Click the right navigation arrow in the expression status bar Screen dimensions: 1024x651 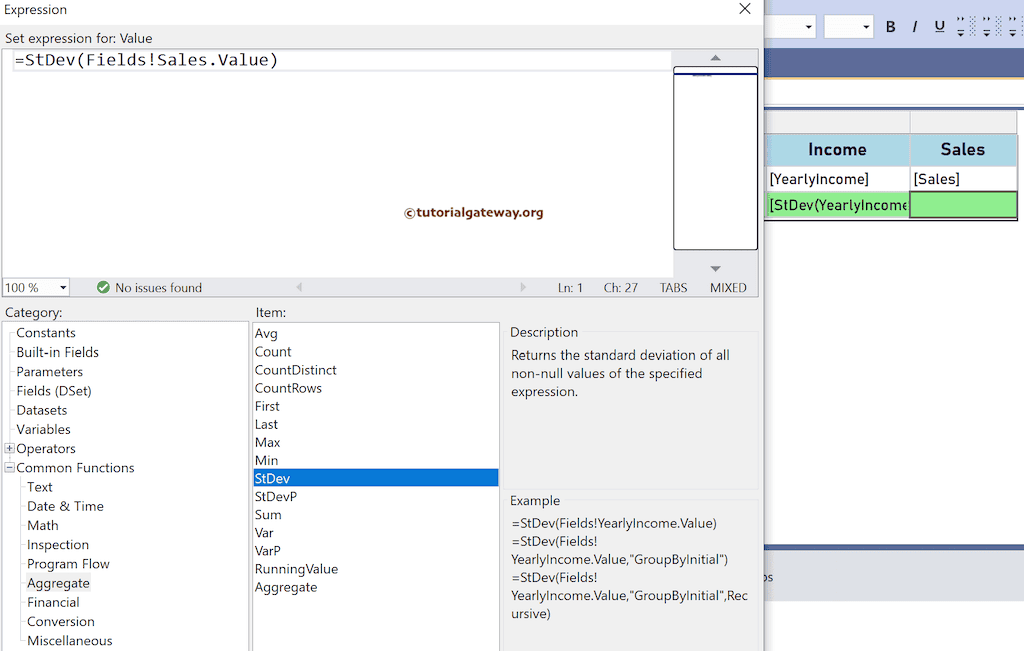[524, 287]
